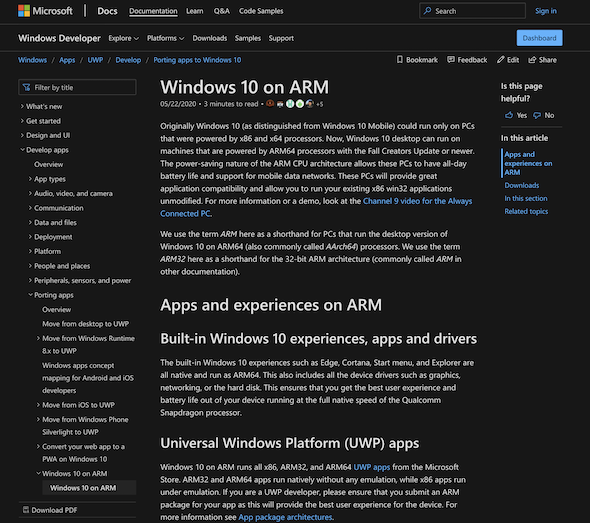The height and width of the screenshot is (523, 590).
Task: Click the Share icon
Action: point(532,60)
